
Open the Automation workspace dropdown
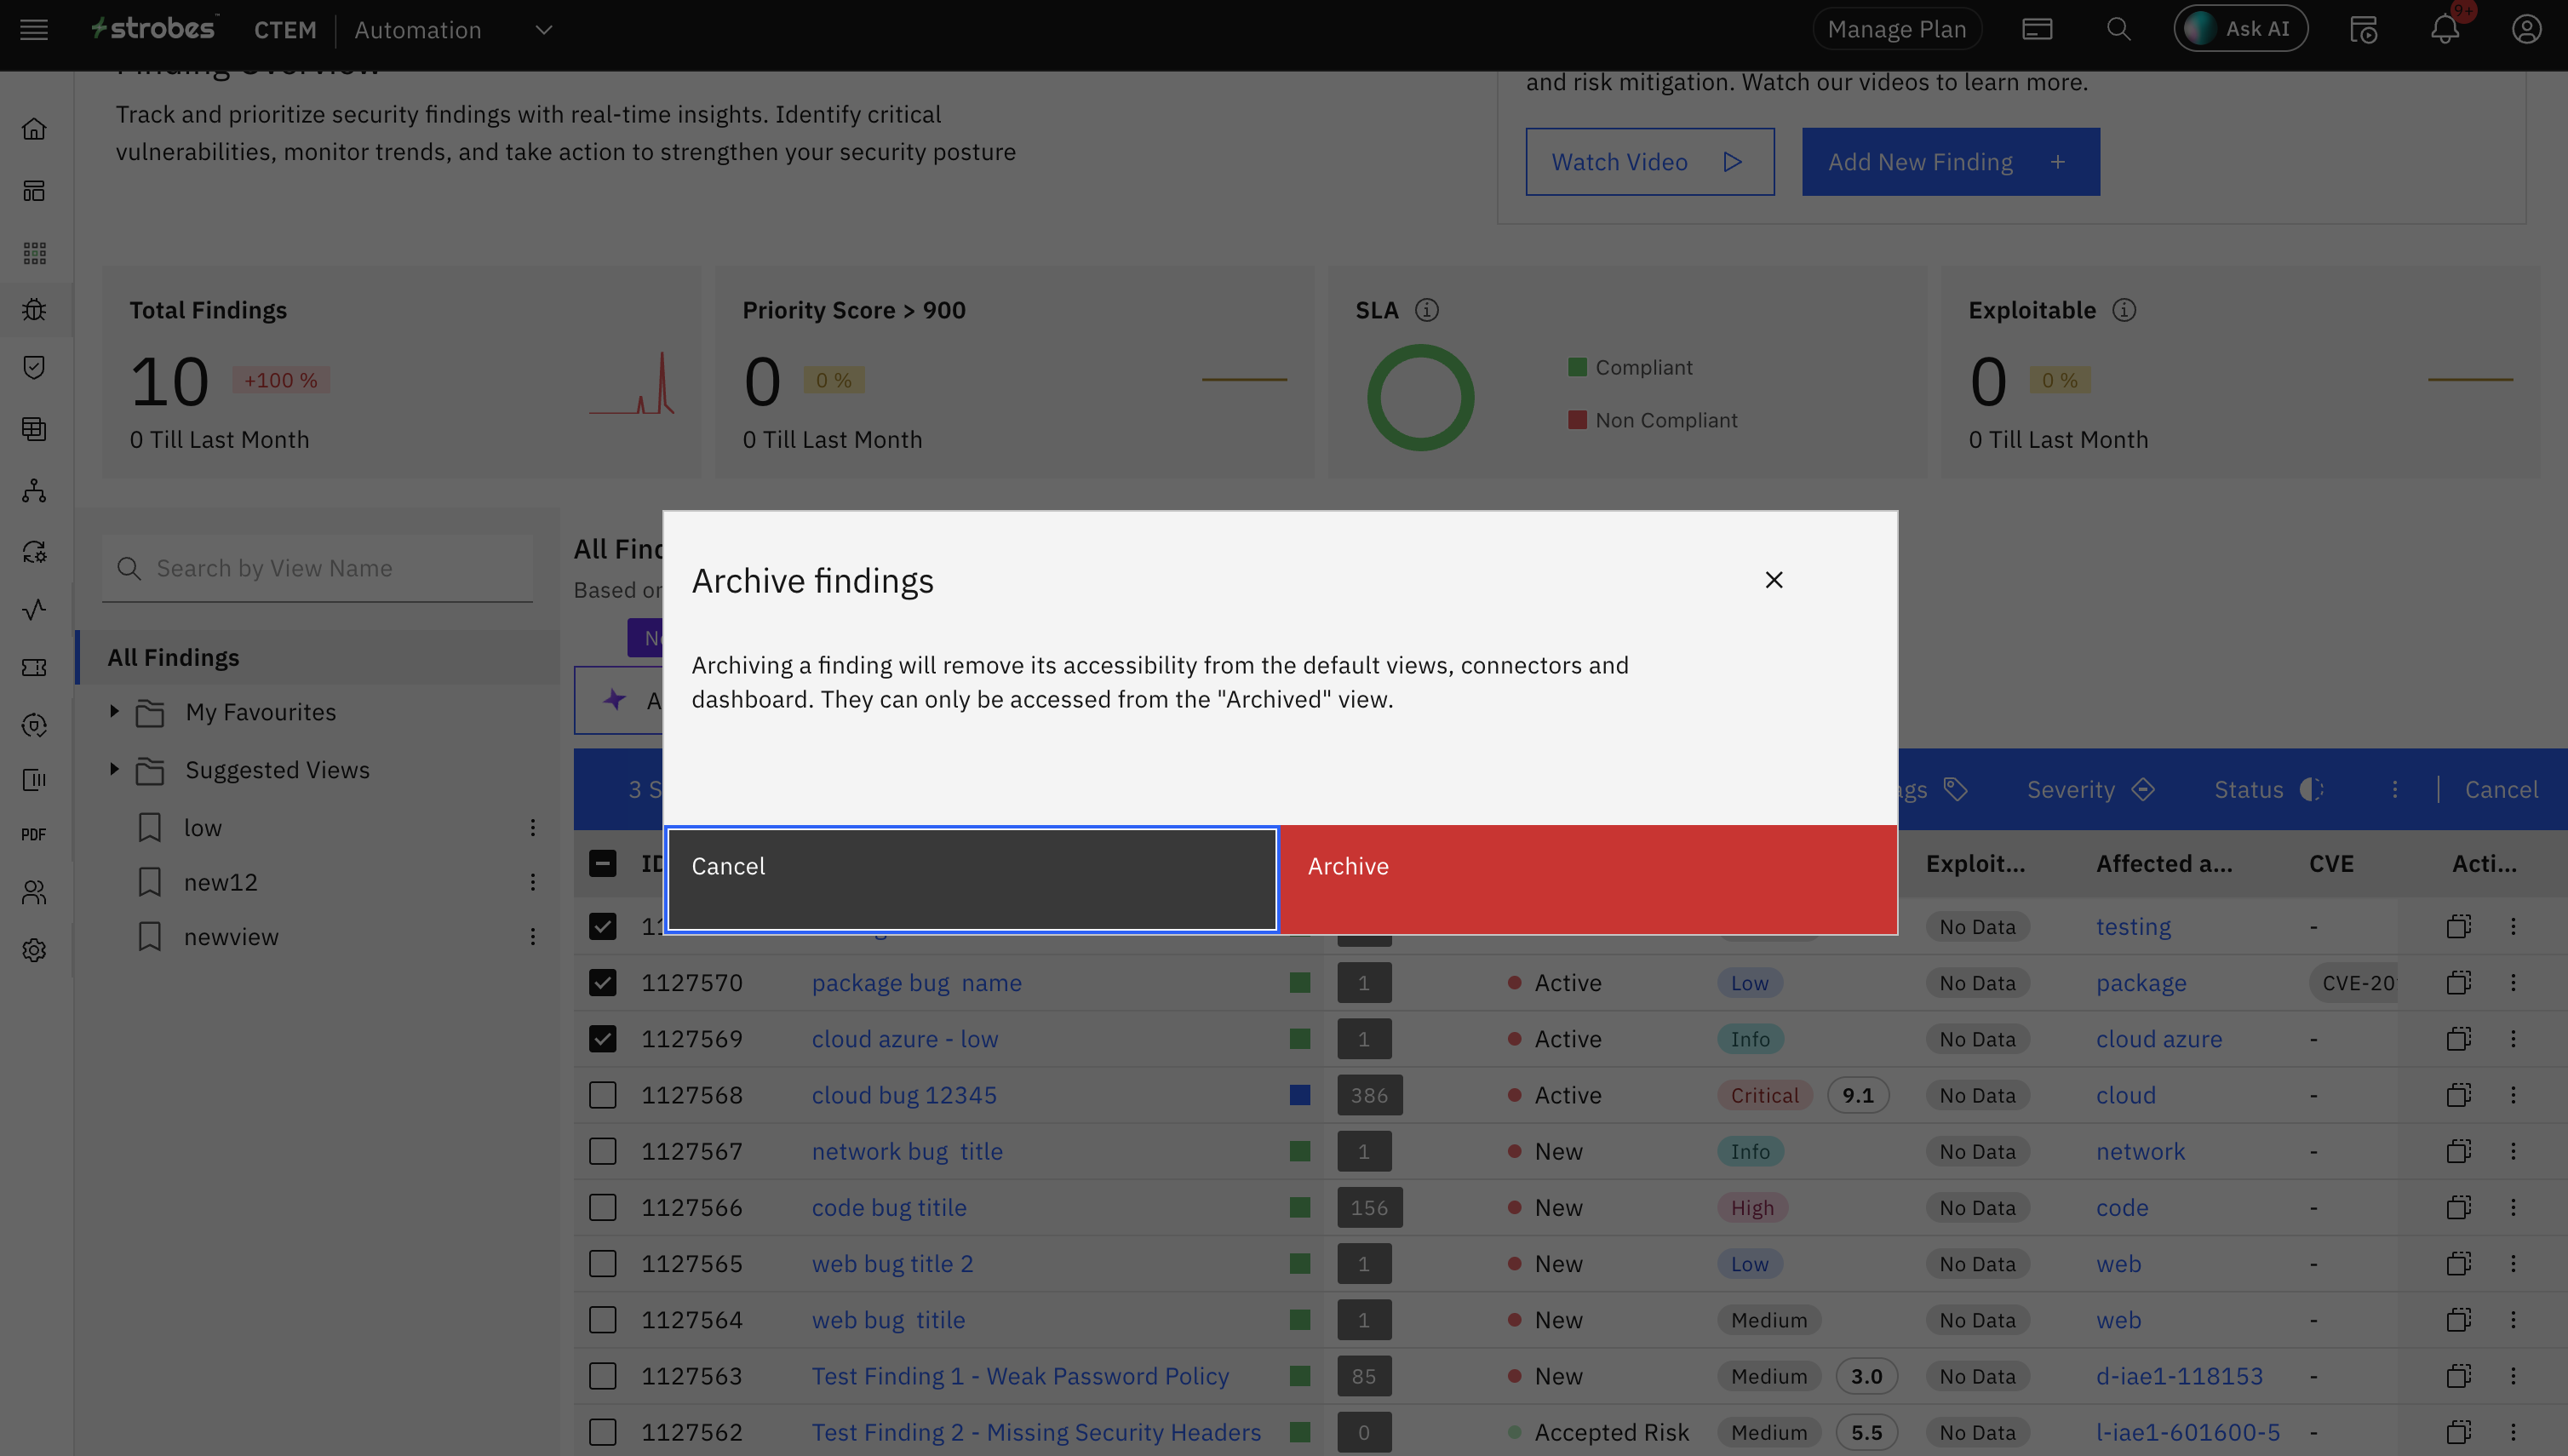pyautogui.click(x=543, y=30)
